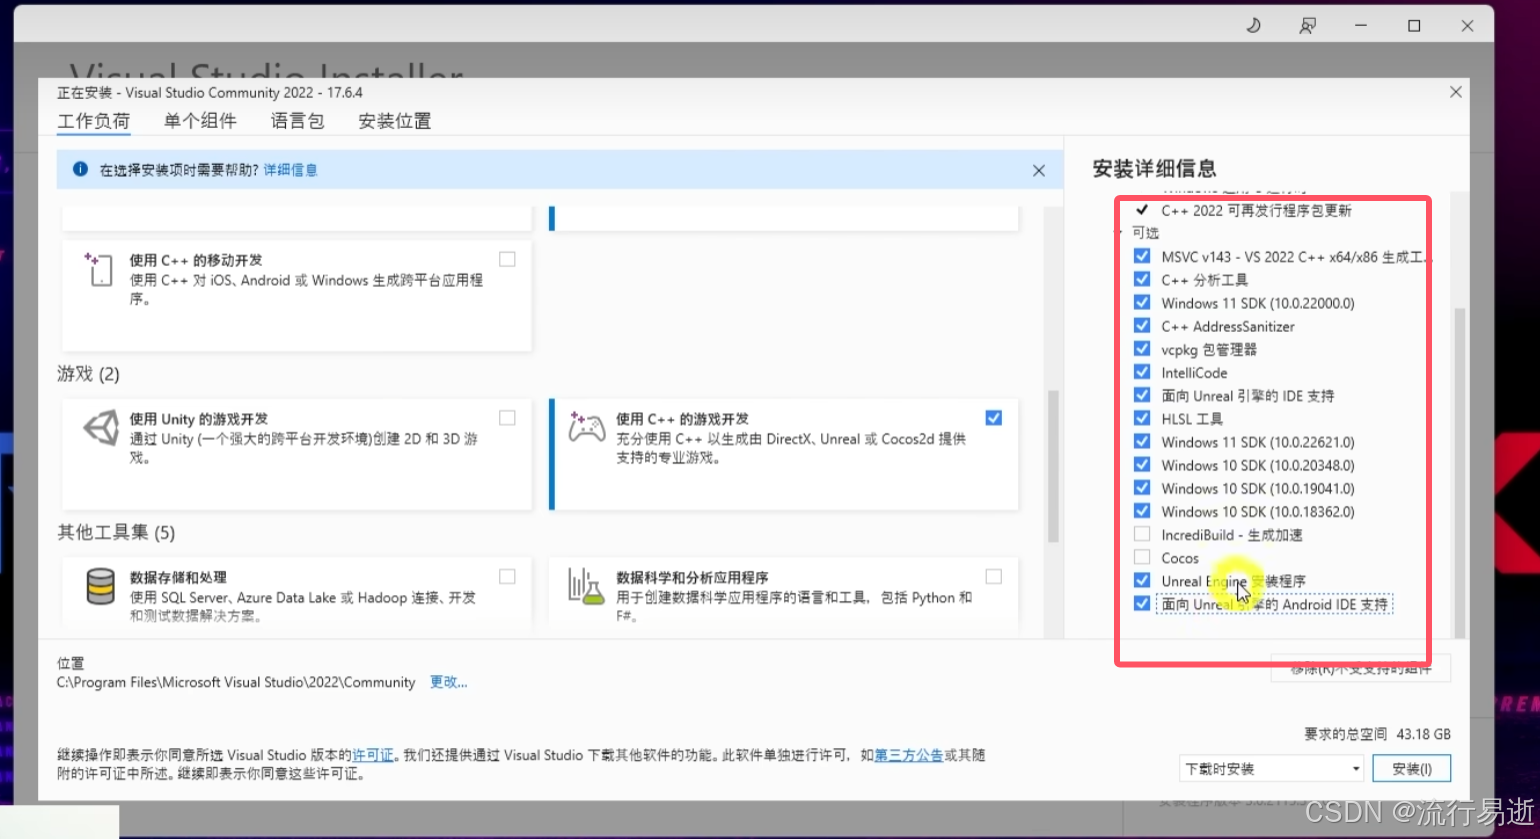
Task: Close the installing dialog with X
Action: (x=1456, y=92)
